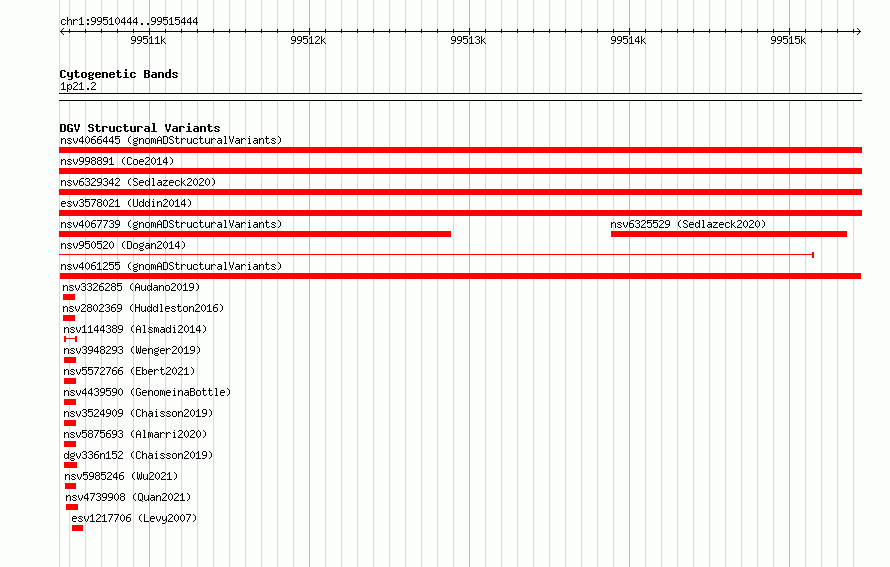This screenshot has height=567, width=890.
Task: Click the right arrow on the ruler
Action: (858, 31)
